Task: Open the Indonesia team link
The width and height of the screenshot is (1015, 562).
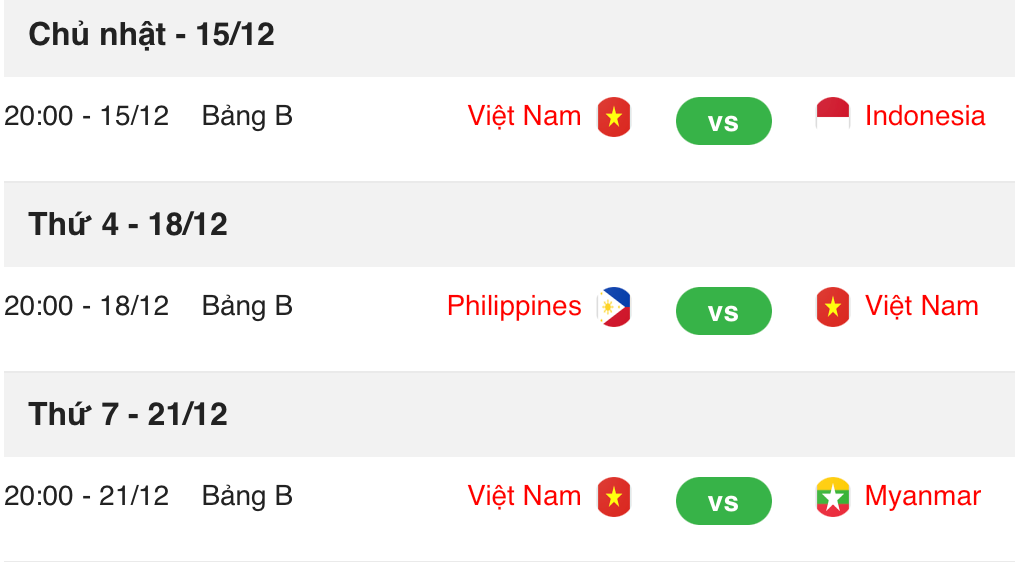Action: coord(924,116)
